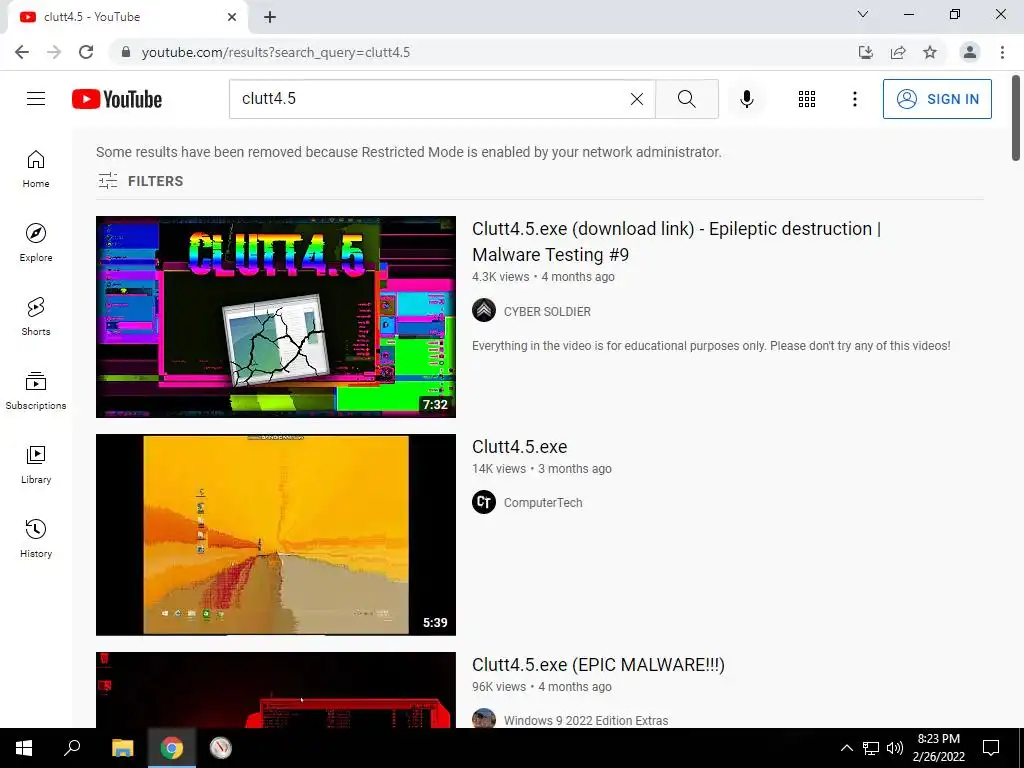
Task: Close the clutt4.5 - YouTube tab
Action: (x=232, y=17)
